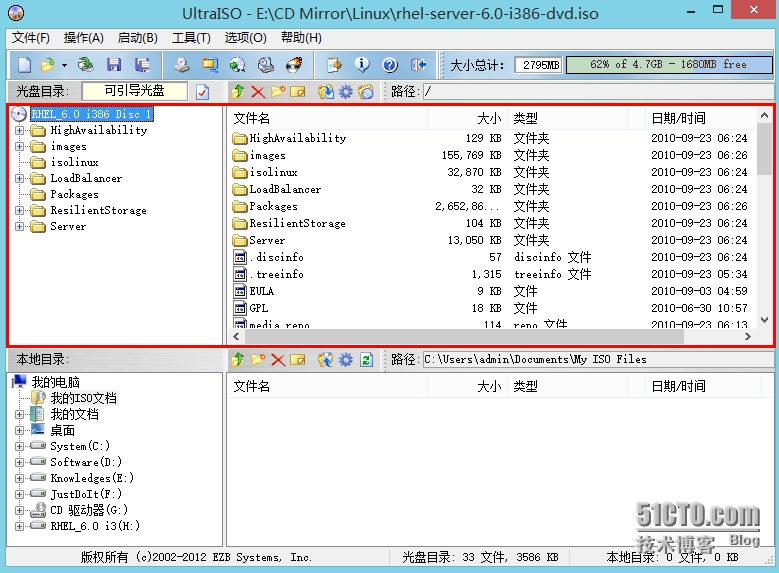The height and width of the screenshot is (573, 779).
Task: Expand the HighAvailability tree node
Action: (19, 130)
